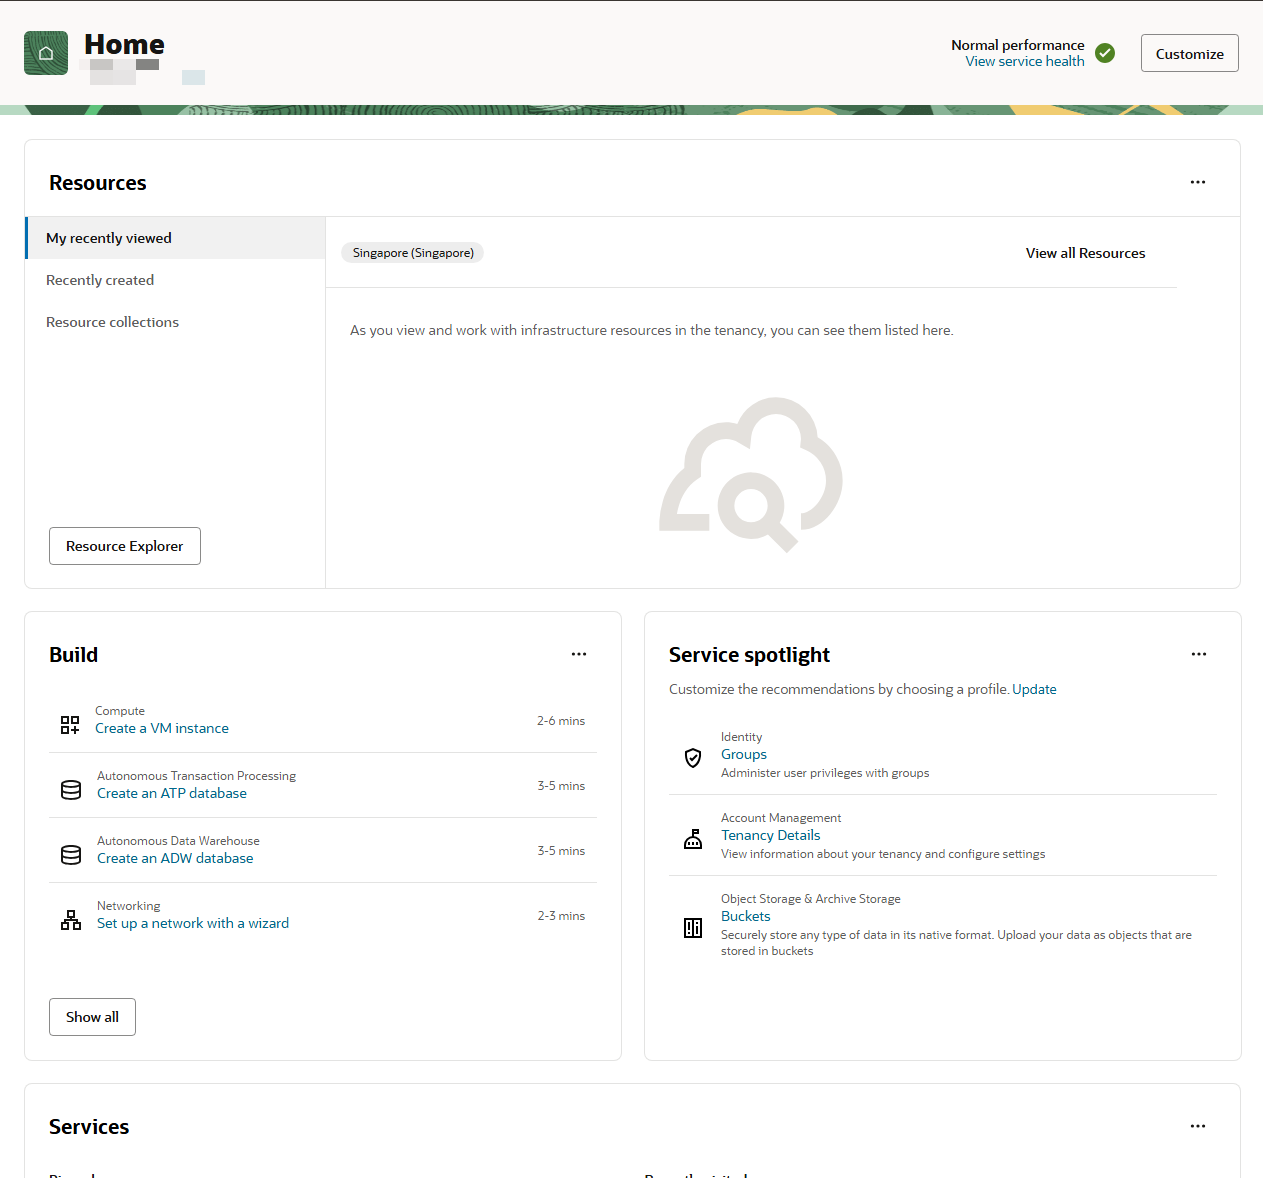Click the Resources section heading
Image resolution: width=1263 pixels, height=1178 pixels.
click(98, 183)
